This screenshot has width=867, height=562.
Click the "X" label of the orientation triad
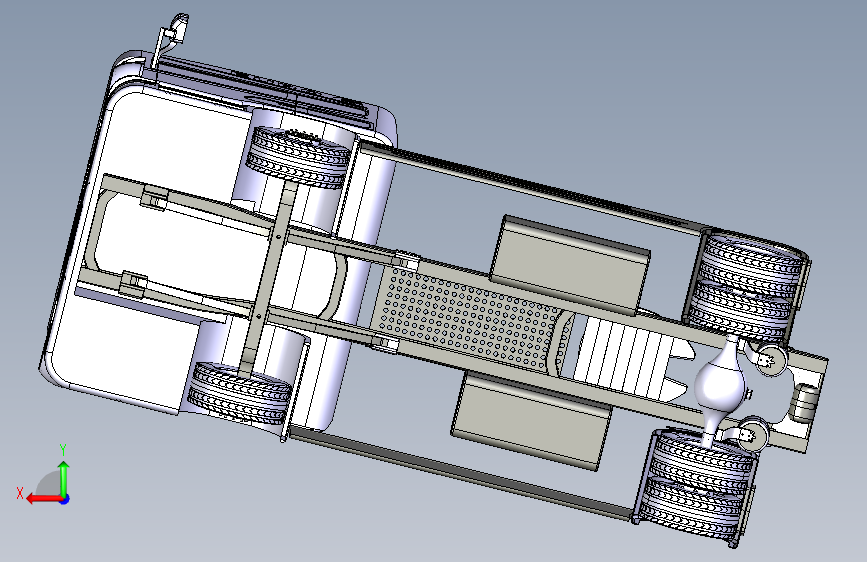click(x=20, y=493)
